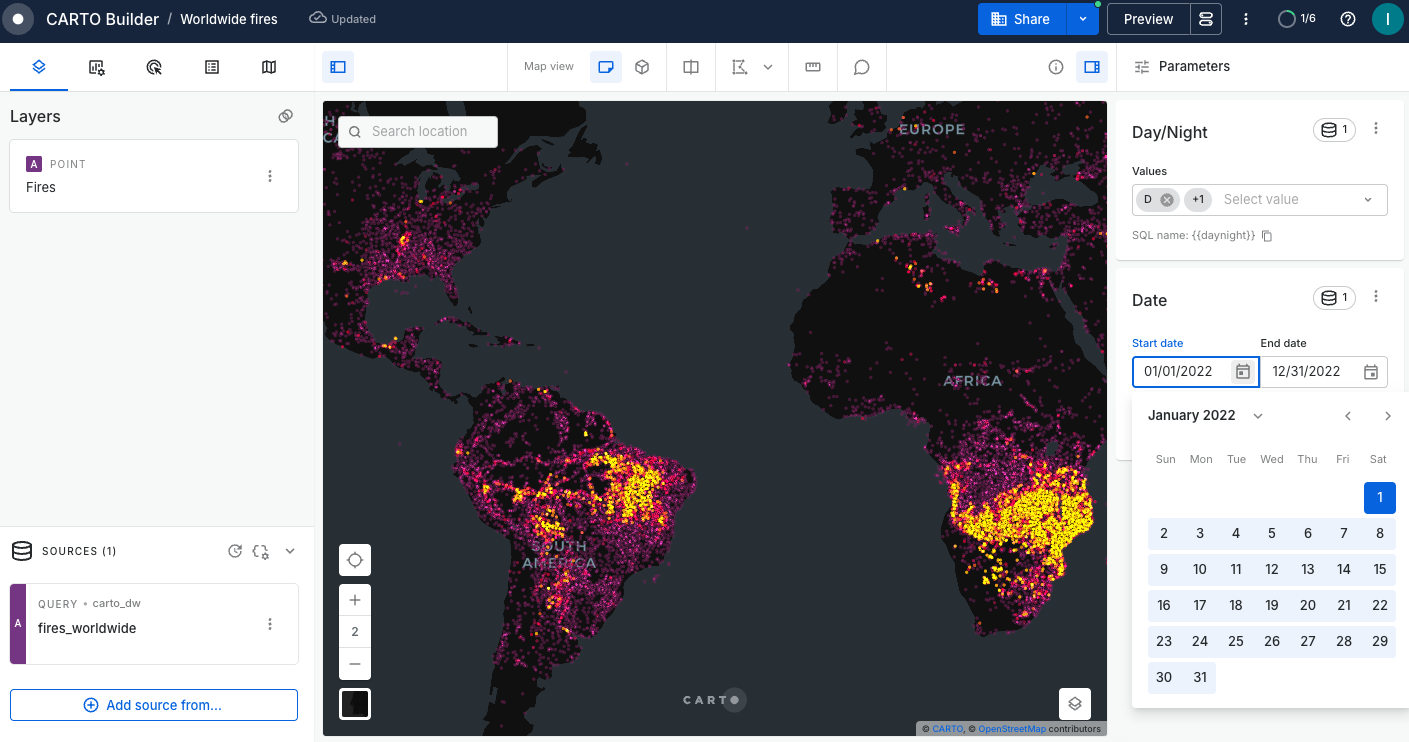Screen dimensions: 1409x742
Task: Expand the Share button dropdown arrow
Action: point(1082,19)
